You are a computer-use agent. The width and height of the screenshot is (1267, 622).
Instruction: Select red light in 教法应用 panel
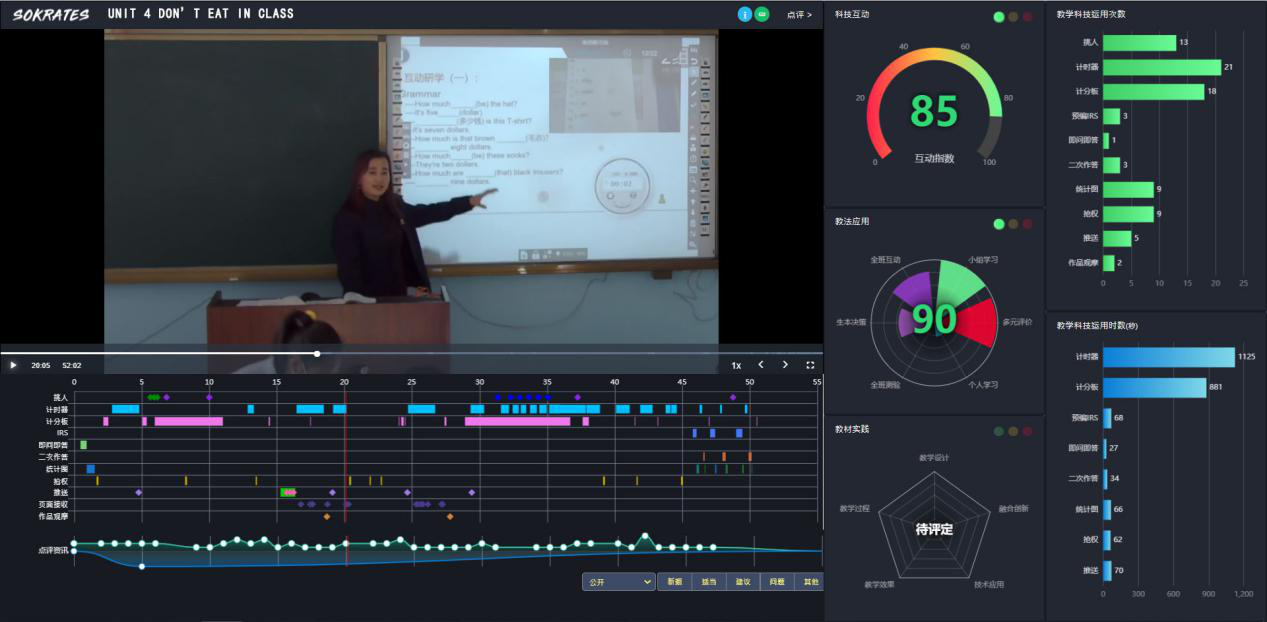pos(1027,224)
